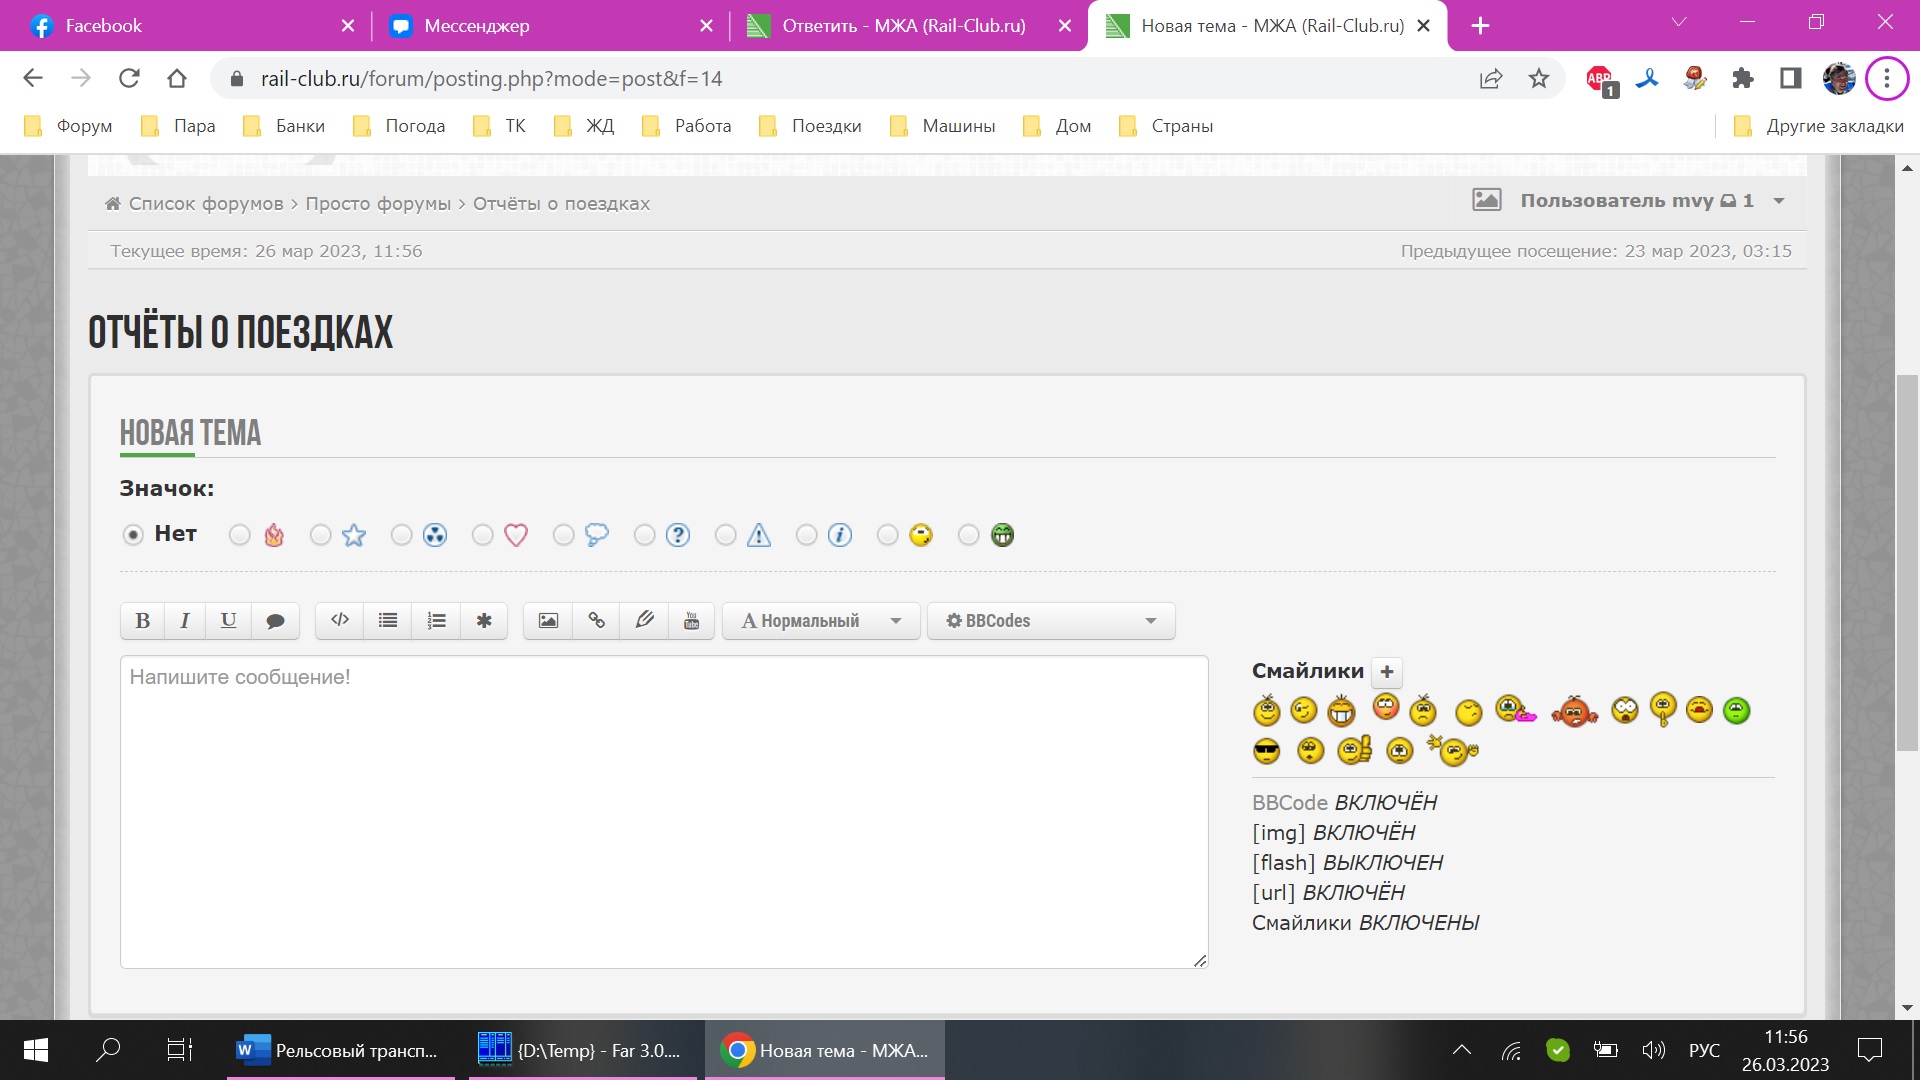
Task: Click the code tag icon
Action: 340,621
